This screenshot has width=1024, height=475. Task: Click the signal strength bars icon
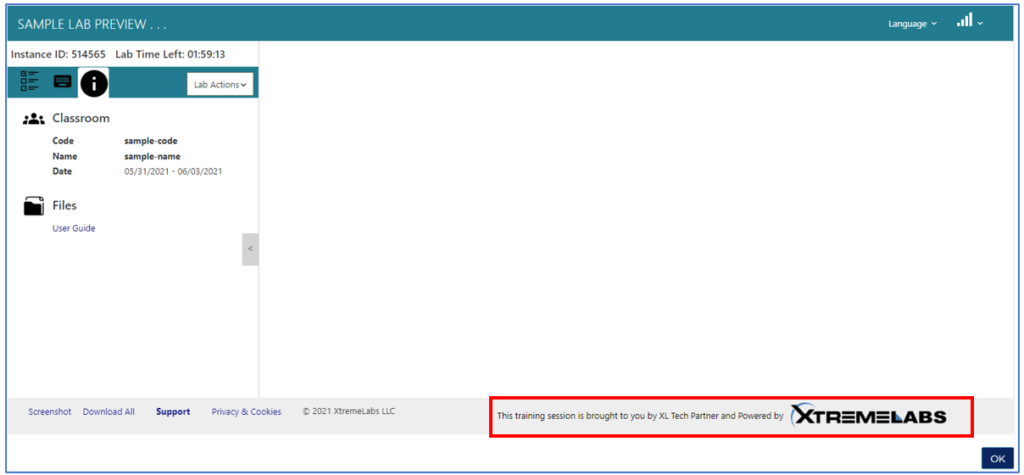[965, 21]
